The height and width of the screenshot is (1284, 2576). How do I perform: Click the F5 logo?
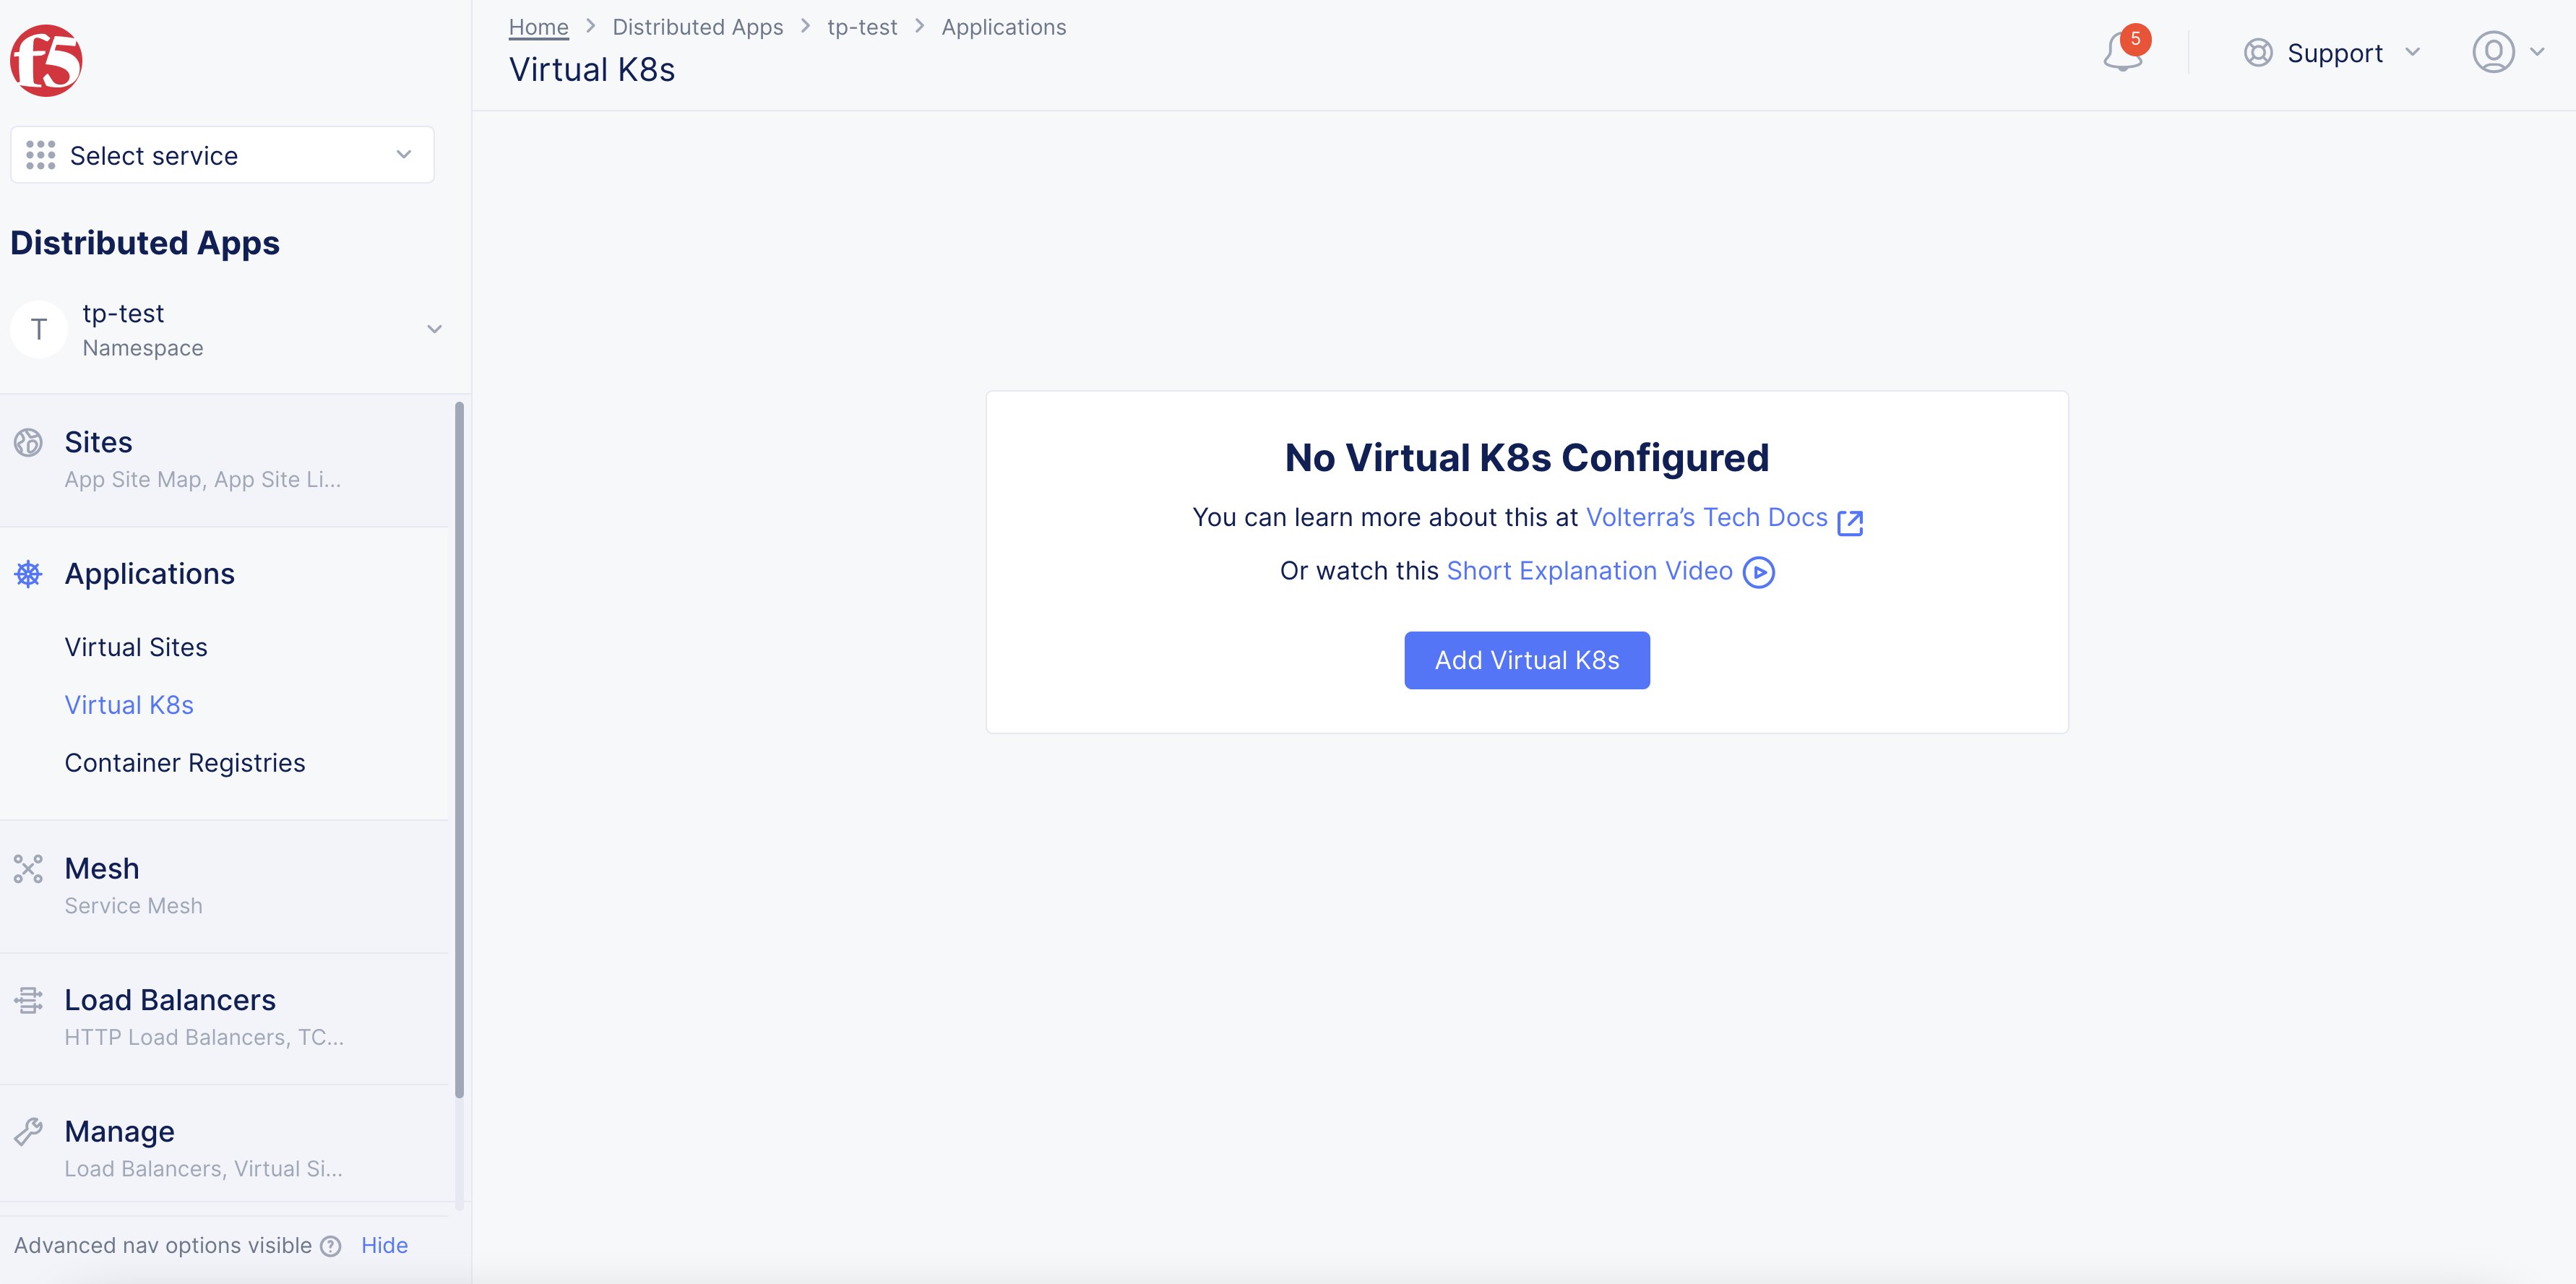pos(46,60)
